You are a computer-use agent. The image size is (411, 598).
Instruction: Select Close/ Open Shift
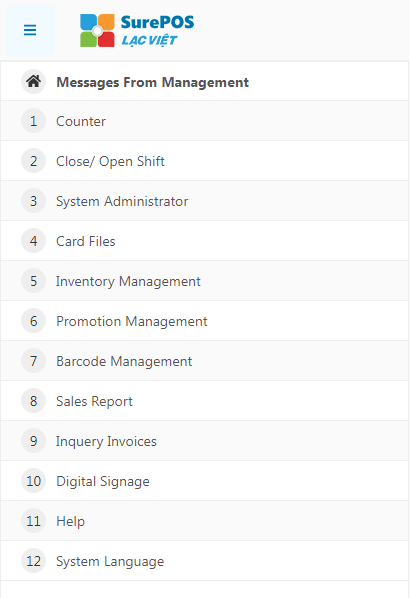click(x=205, y=161)
